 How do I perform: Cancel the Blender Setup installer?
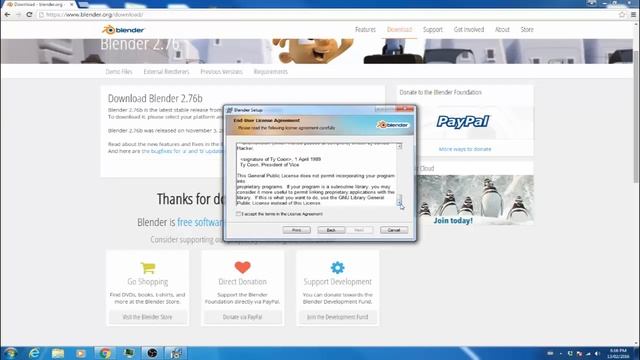pos(394,230)
